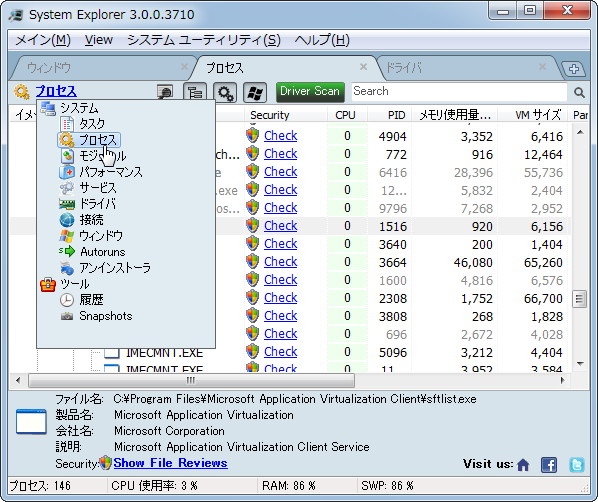Click the gears toolbar icon

pyautogui.click(x=225, y=93)
